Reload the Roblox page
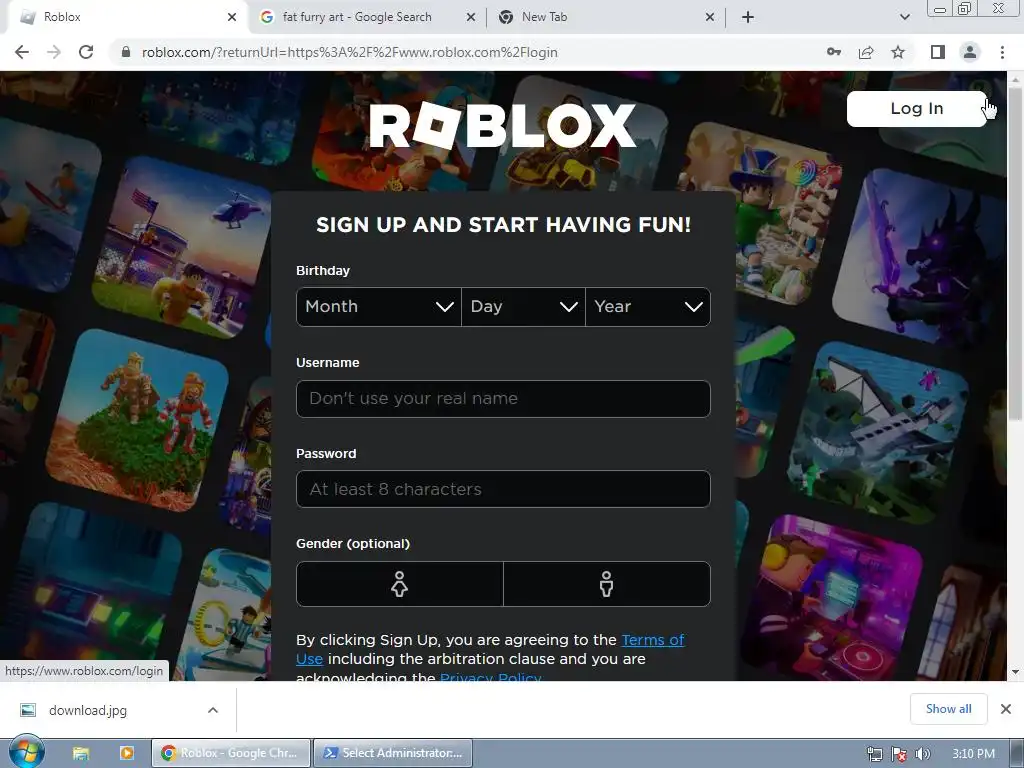The width and height of the screenshot is (1024, 768). (x=86, y=52)
